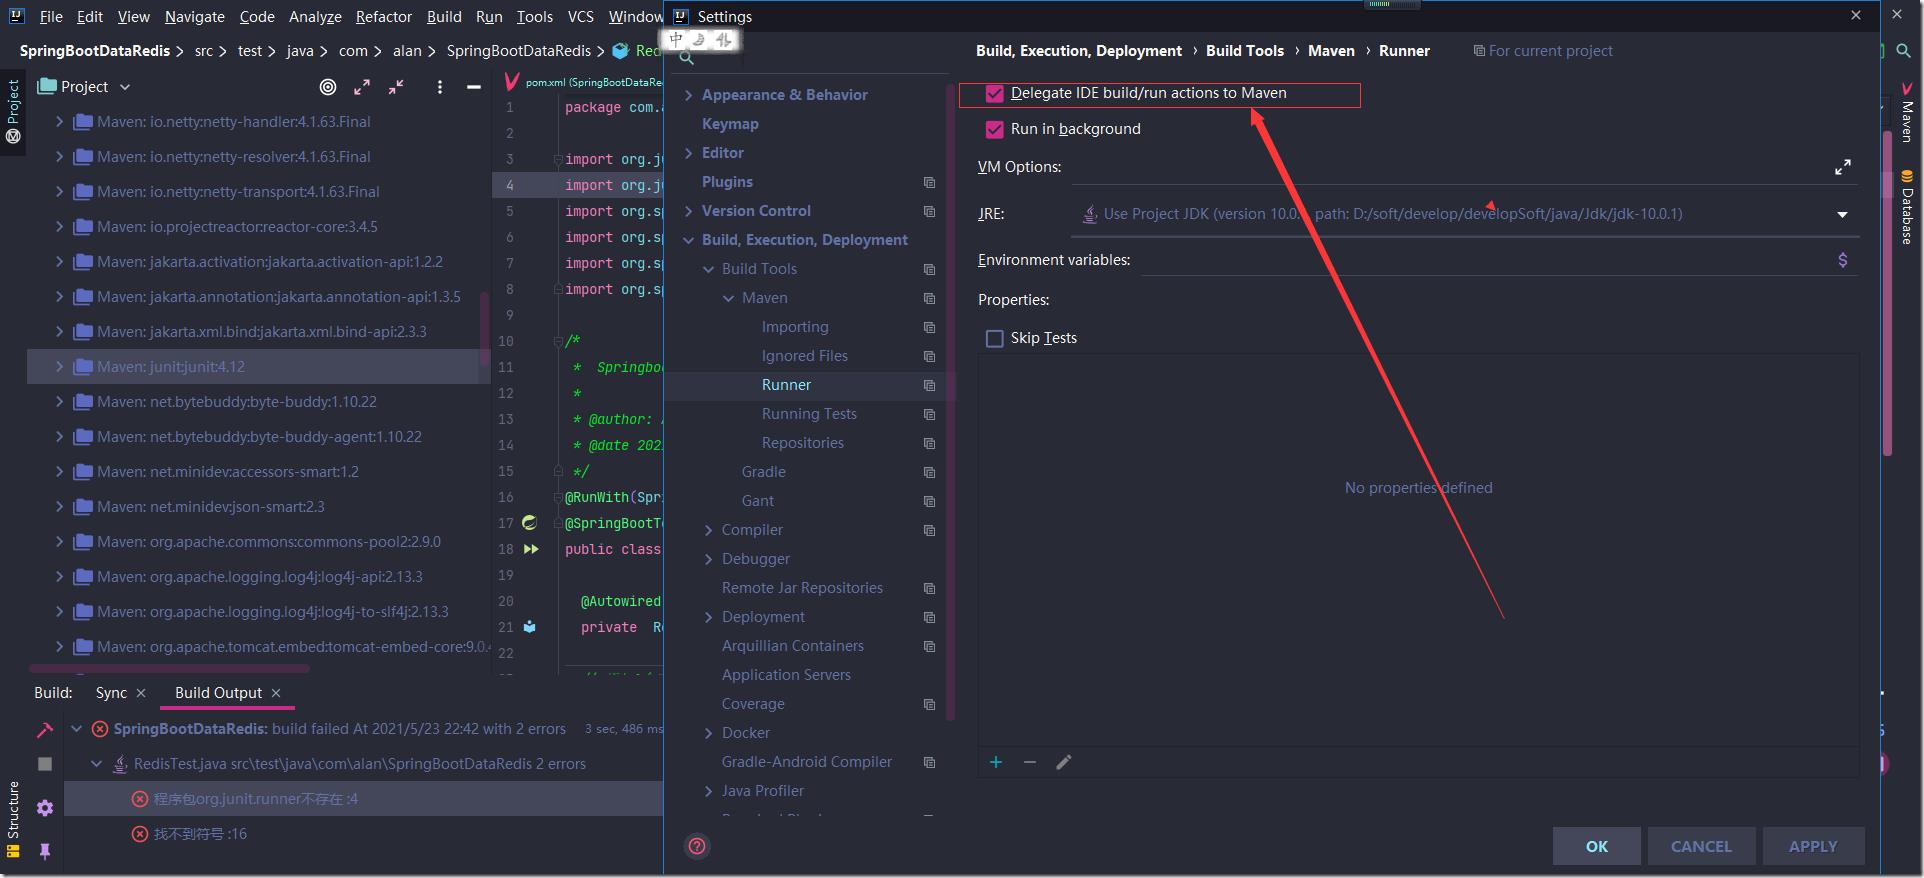Click project-level icon beside Runner
The width and height of the screenshot is (1924, 878).
(929, 385)
